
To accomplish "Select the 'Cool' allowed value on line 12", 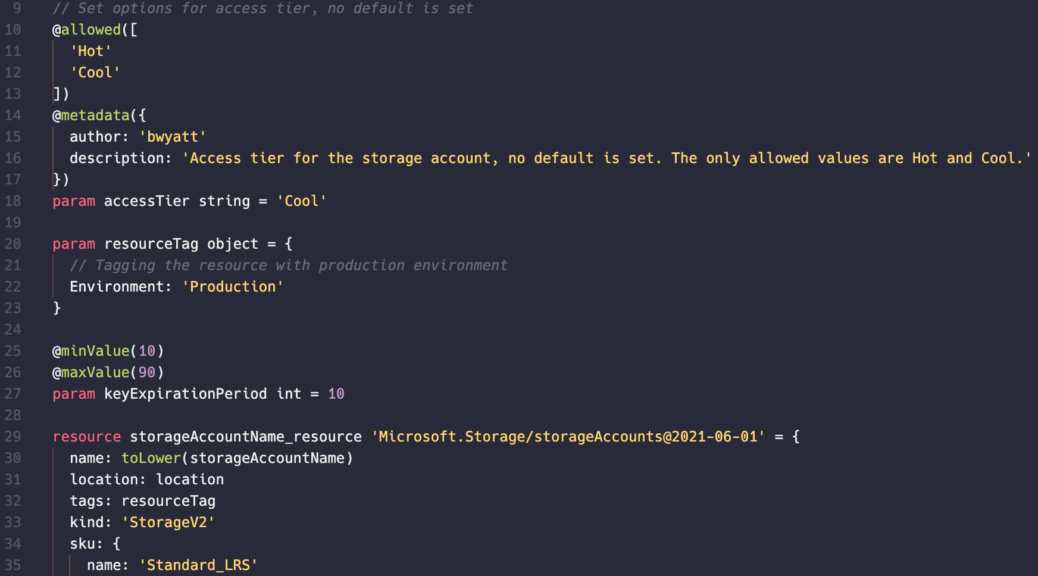I will point(95,72).
